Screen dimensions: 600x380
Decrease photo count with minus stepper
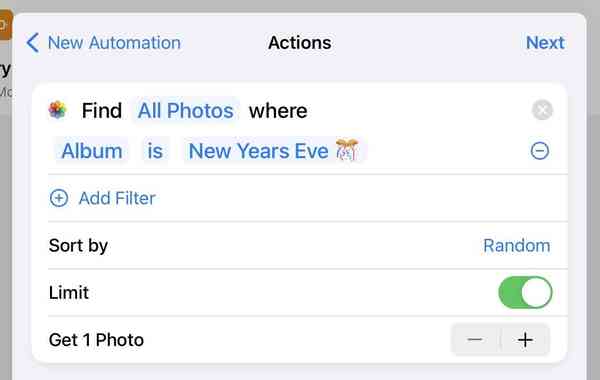click(x=475, y=340)
